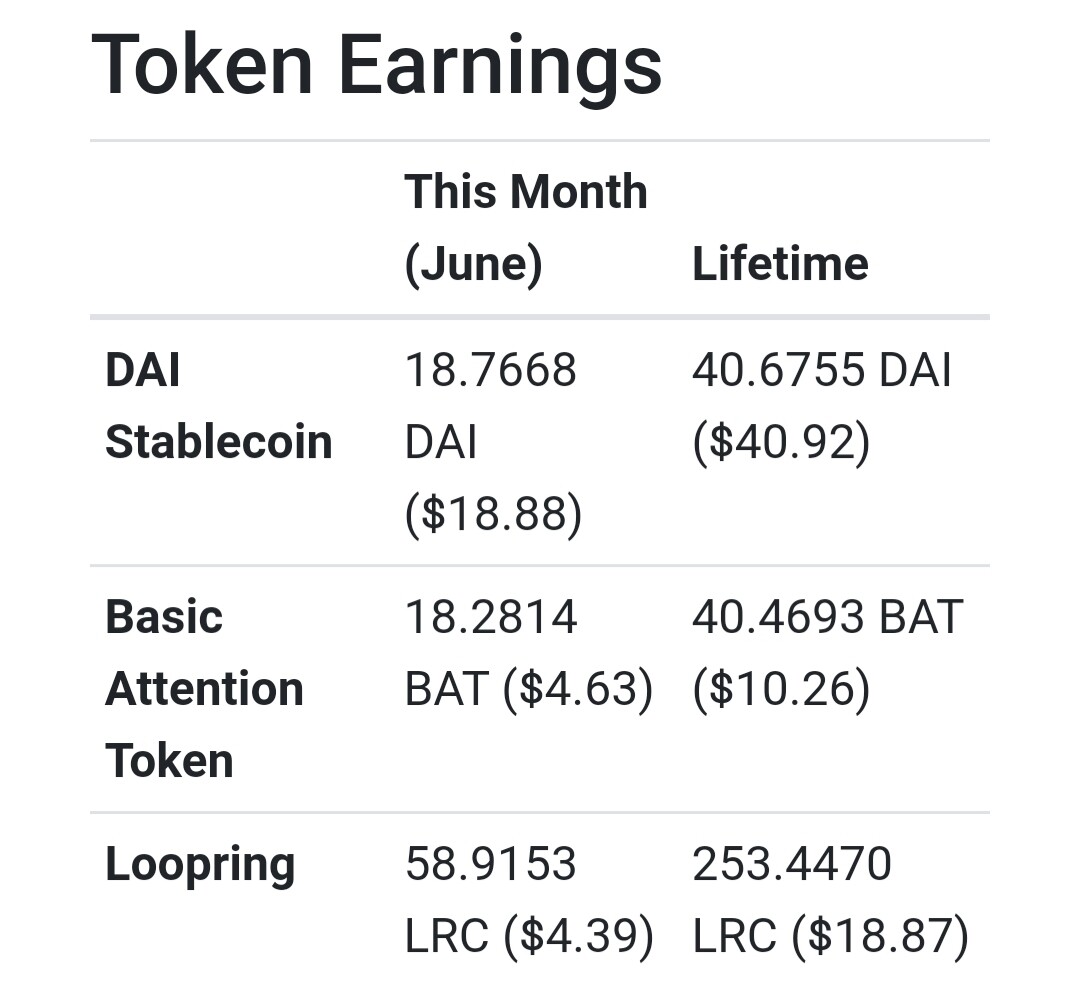Click the DAI Stablecoin row label
1079x984 pixels.
tap(219, 406)
